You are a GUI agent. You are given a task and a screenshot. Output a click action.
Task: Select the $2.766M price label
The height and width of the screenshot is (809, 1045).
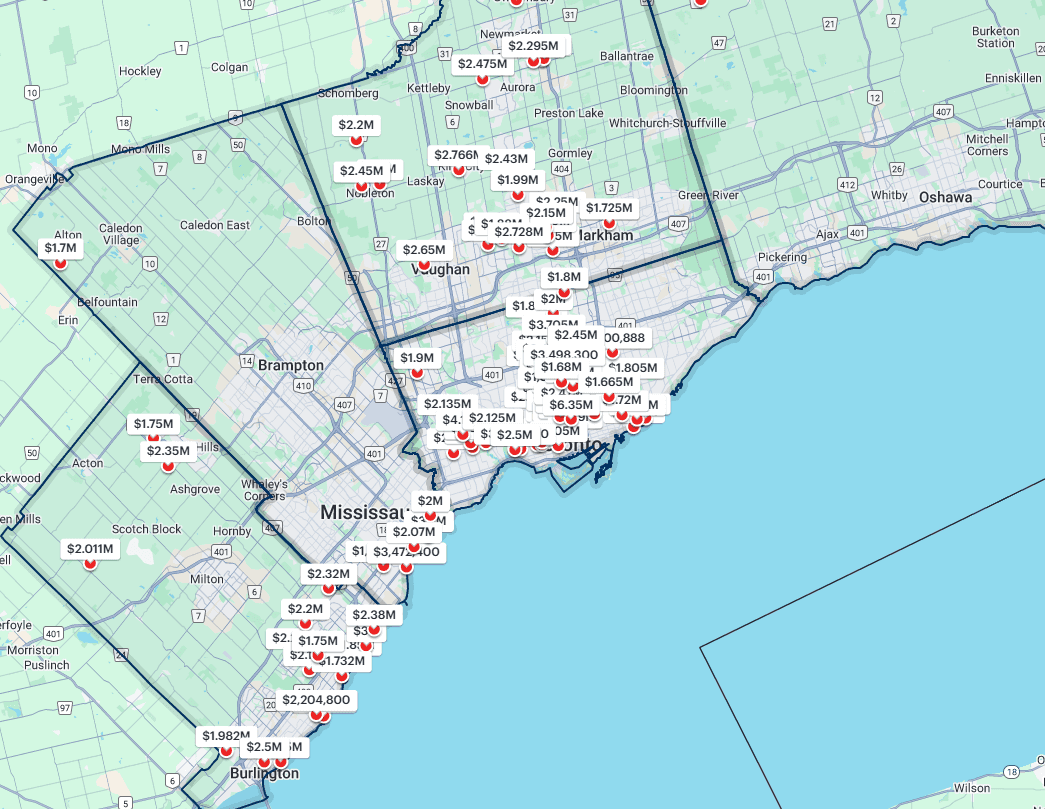455,155
